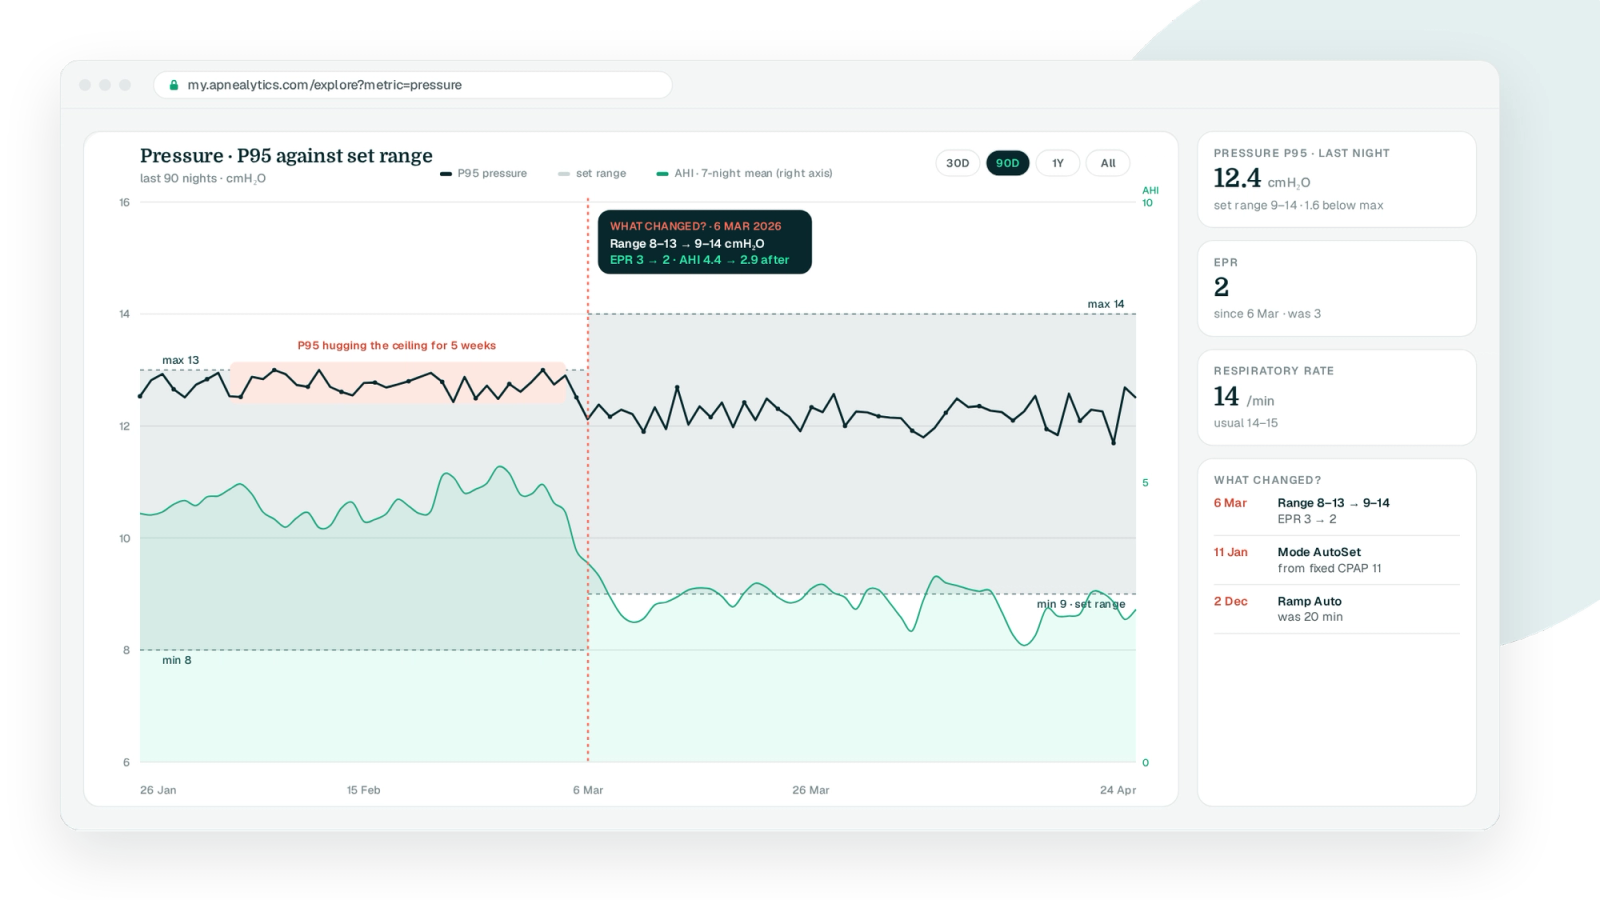Click the 'usual 14–15' text

coord(1245,423)
